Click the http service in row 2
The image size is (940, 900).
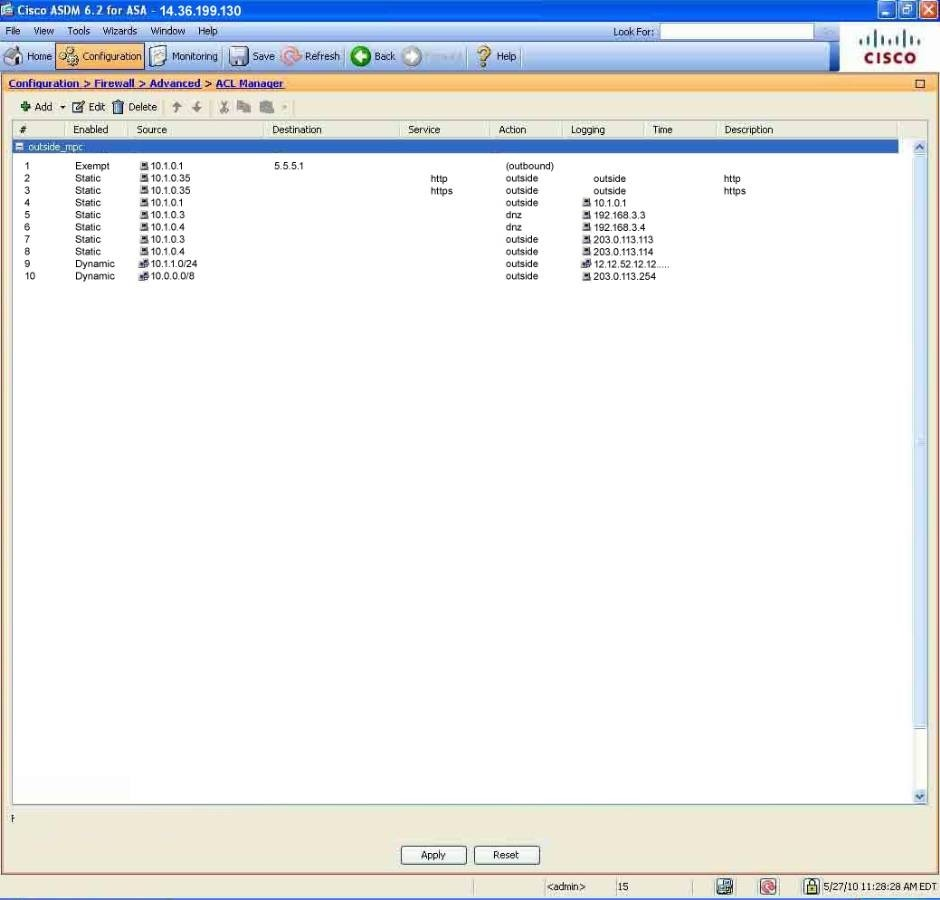(x=439, y=178)
